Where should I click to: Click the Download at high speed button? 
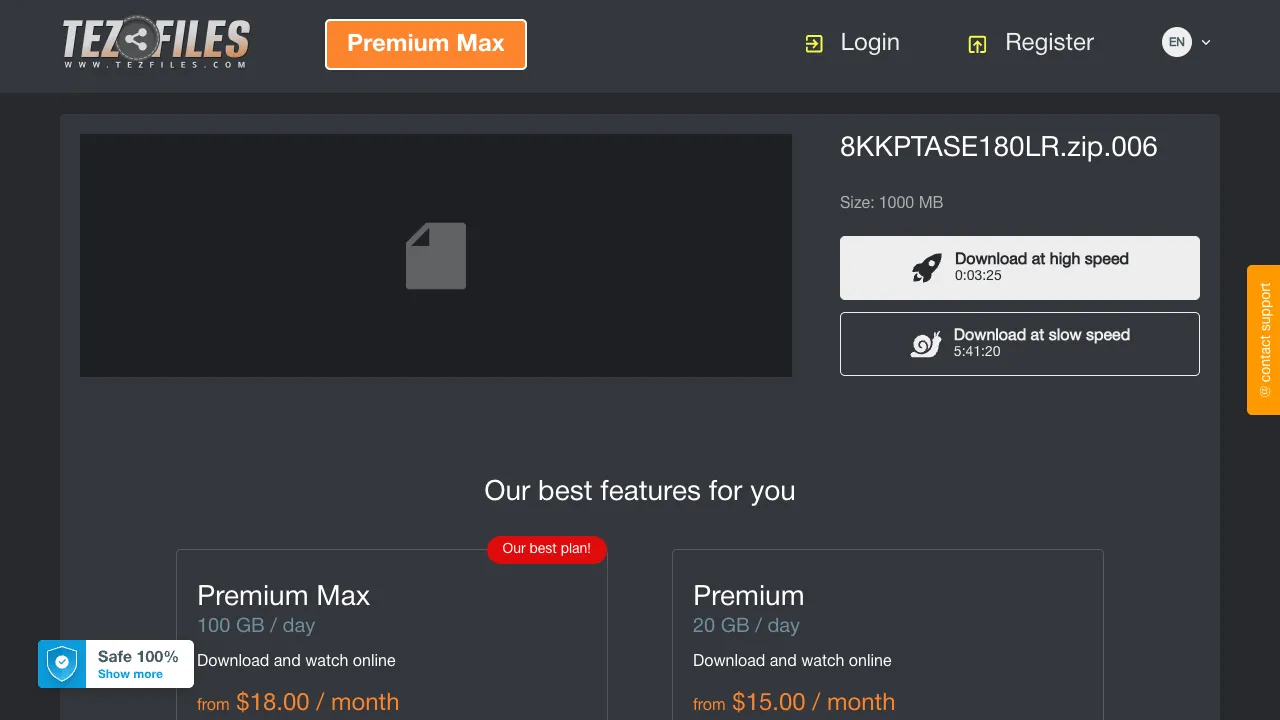[x=1020, y=268]
